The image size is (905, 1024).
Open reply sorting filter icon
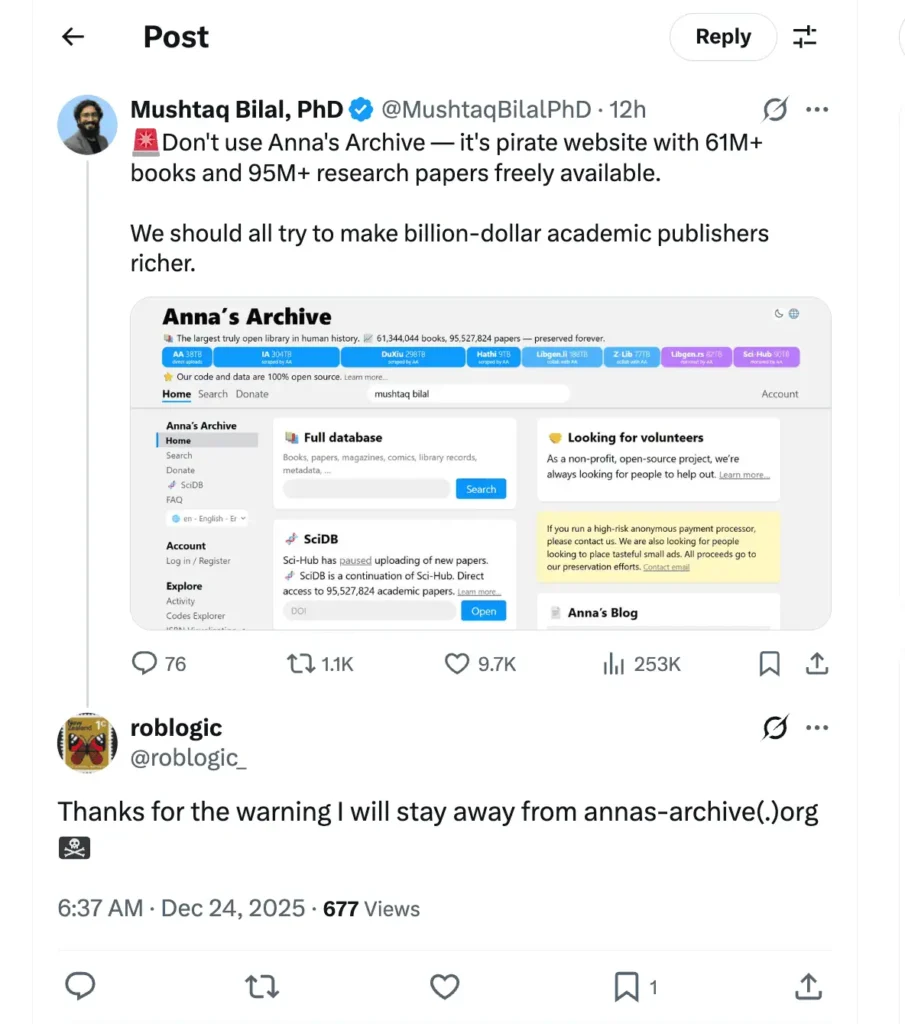coord(805,38)
